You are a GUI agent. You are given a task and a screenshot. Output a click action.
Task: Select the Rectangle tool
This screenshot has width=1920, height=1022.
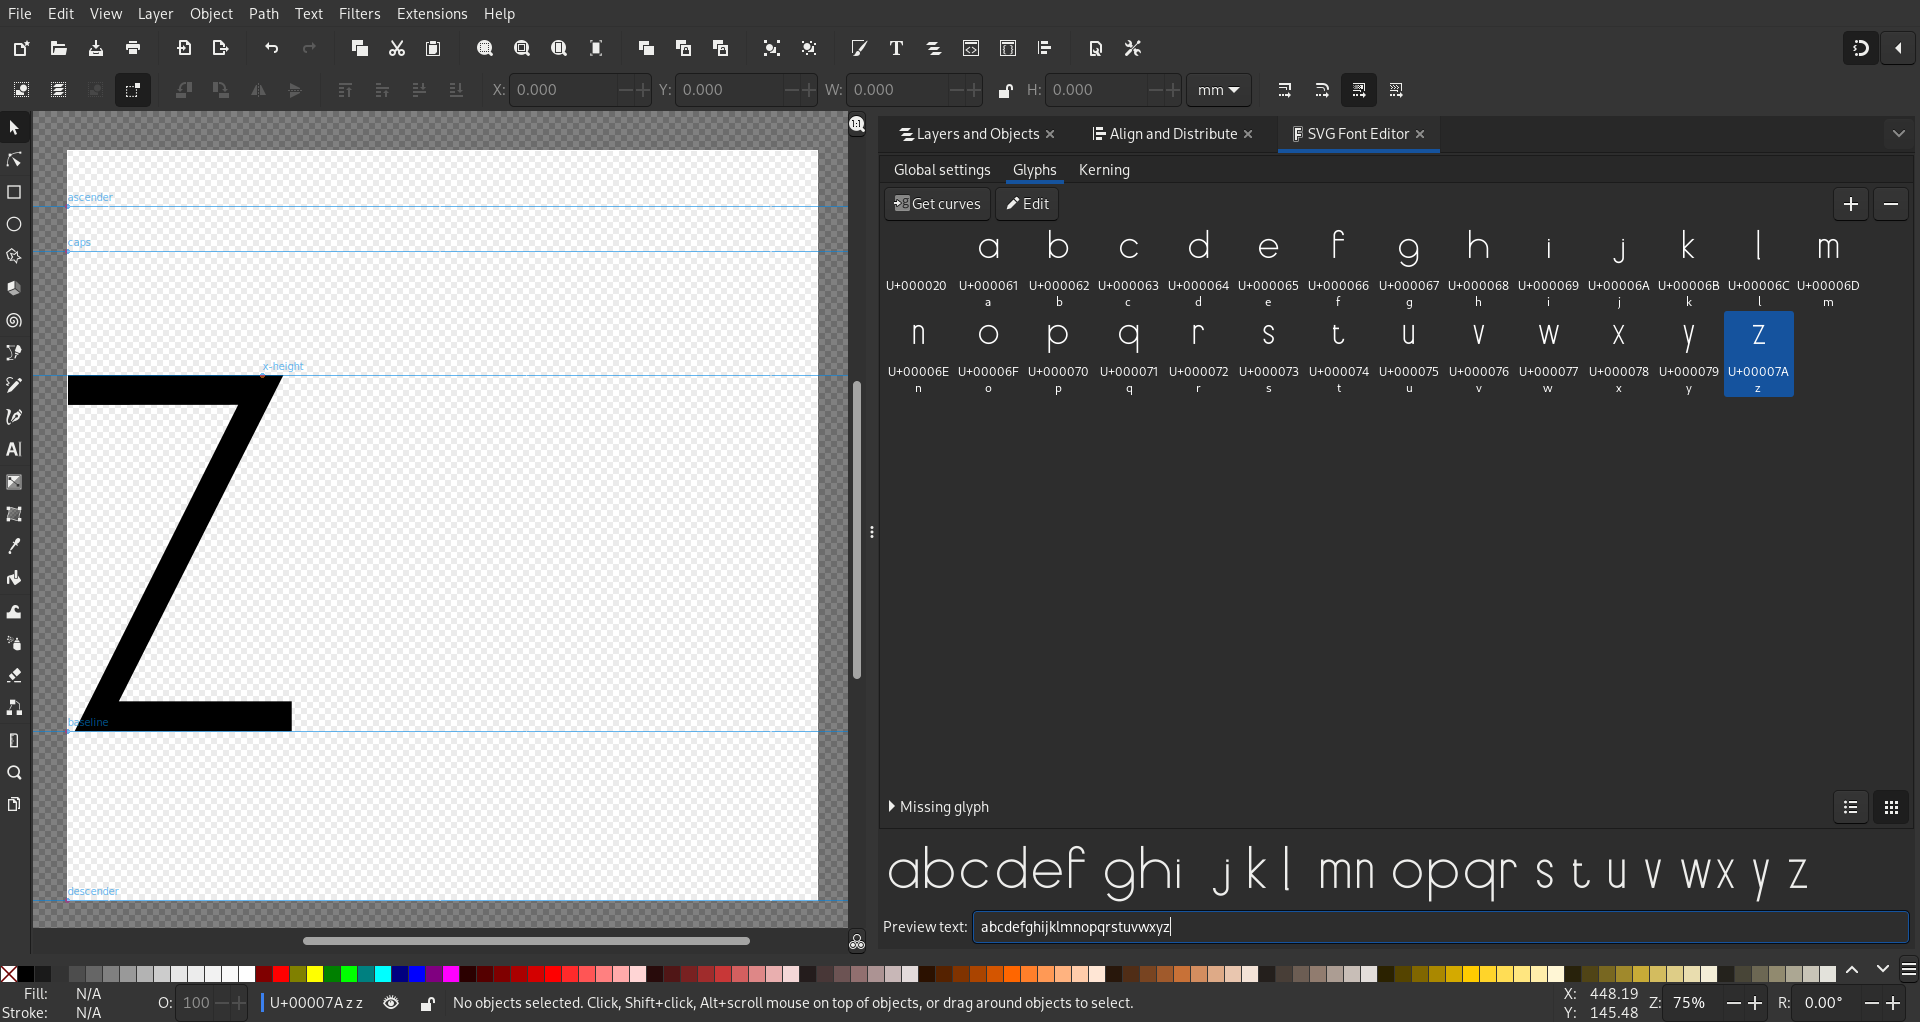[14, 192]
